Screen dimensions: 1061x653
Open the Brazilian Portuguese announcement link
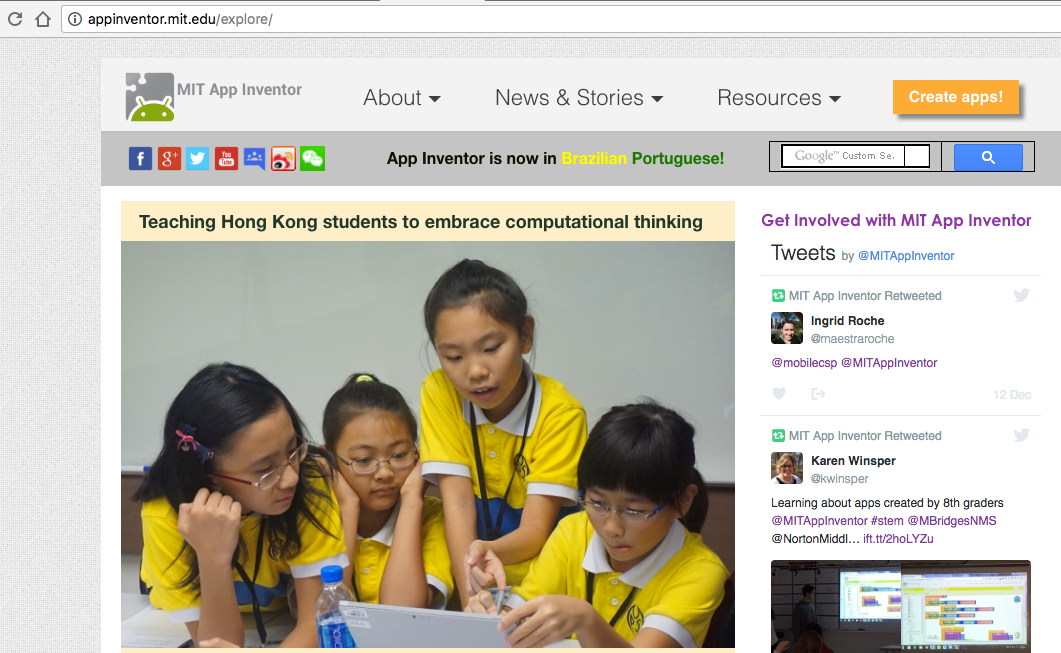[x=556, y=158]
